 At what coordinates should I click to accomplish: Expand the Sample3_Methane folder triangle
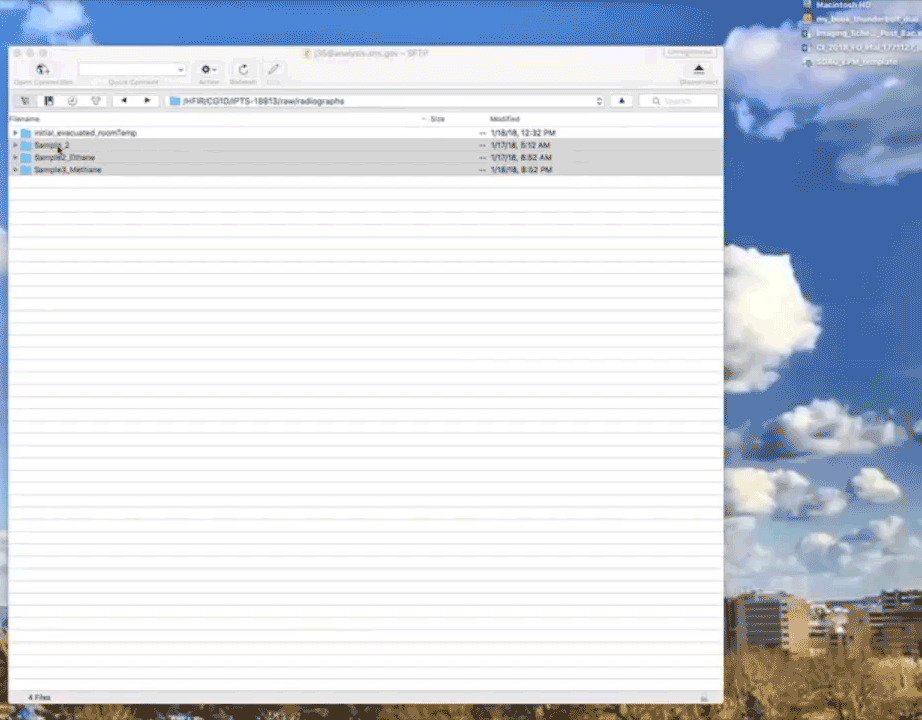point(15,170)
